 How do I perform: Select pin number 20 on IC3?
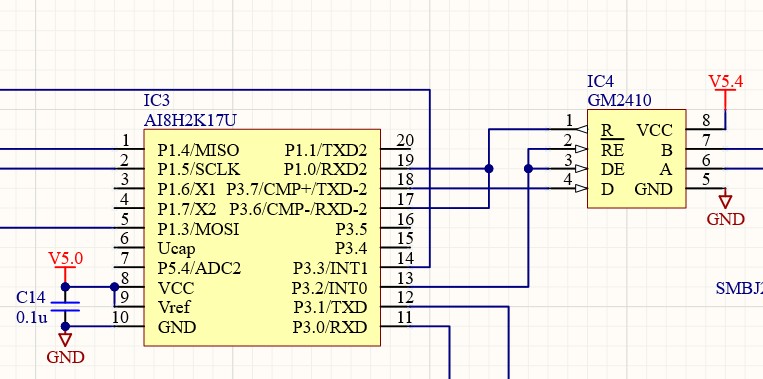point(405,141)
